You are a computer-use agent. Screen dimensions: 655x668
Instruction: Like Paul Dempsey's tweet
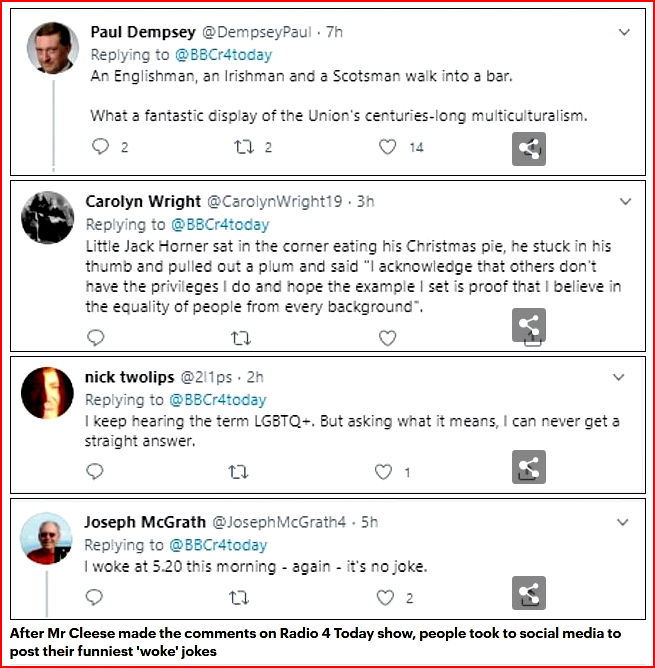tap(388, 147)
